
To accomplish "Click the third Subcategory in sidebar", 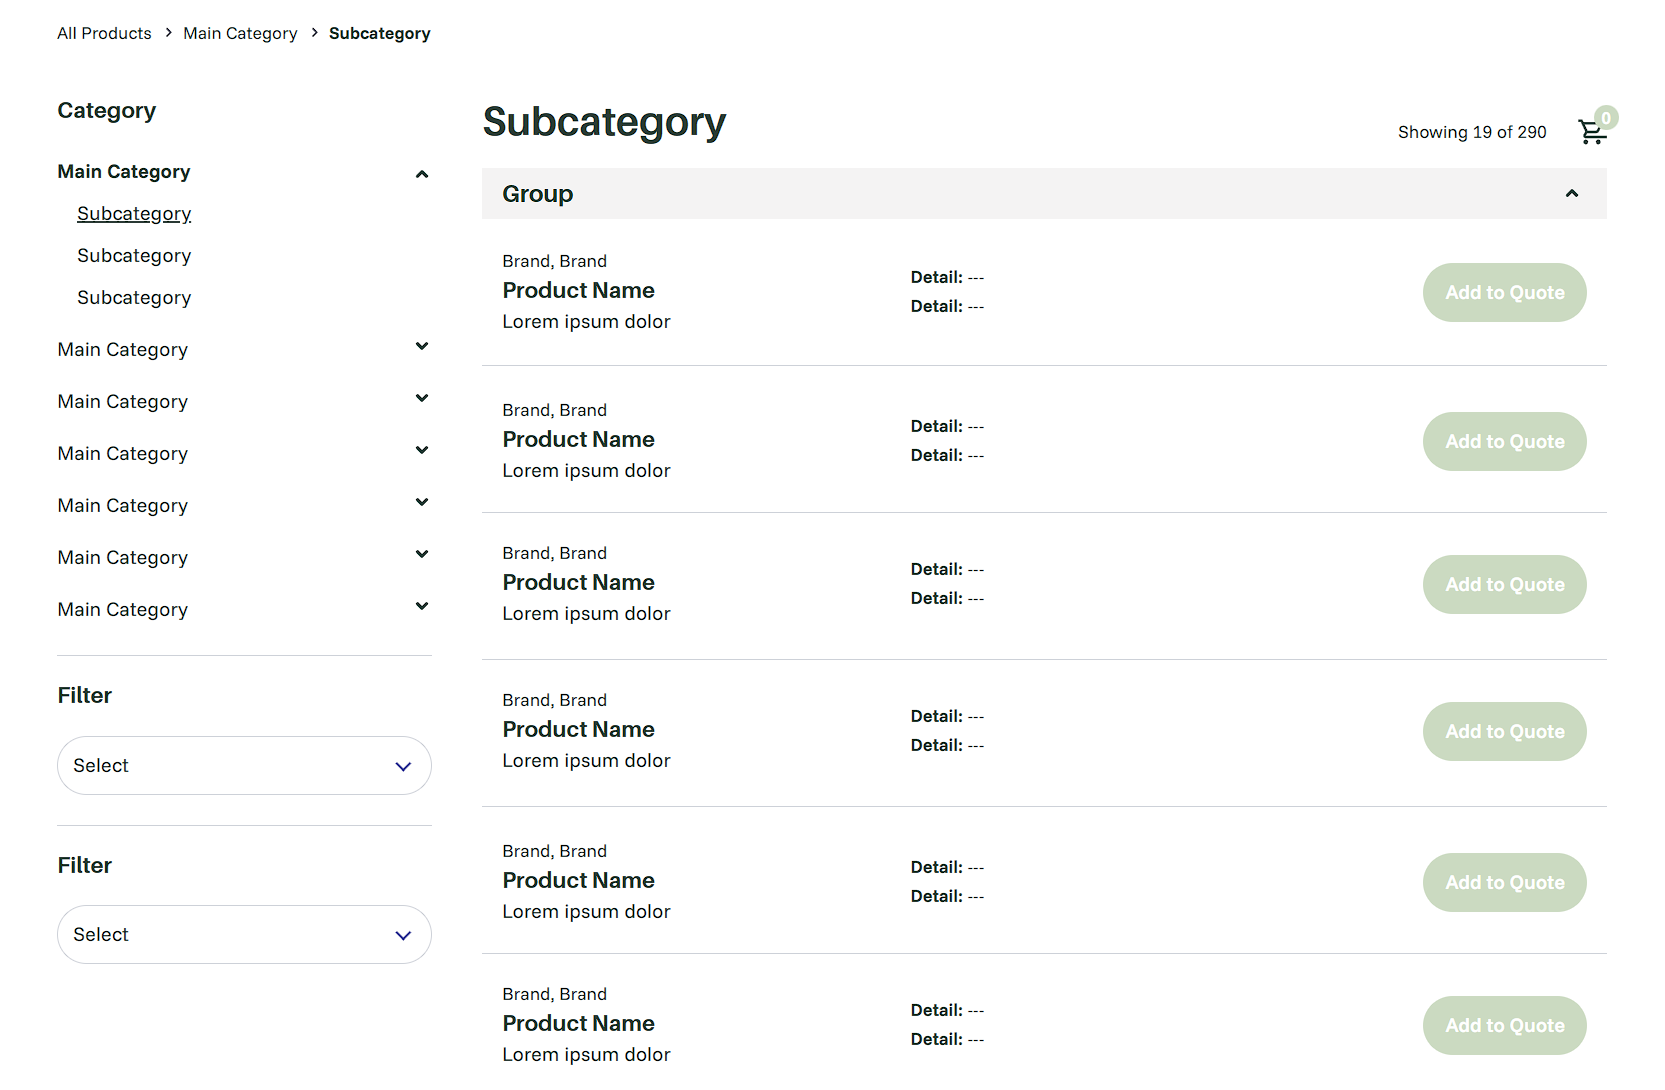I will [x=134, y=297].
